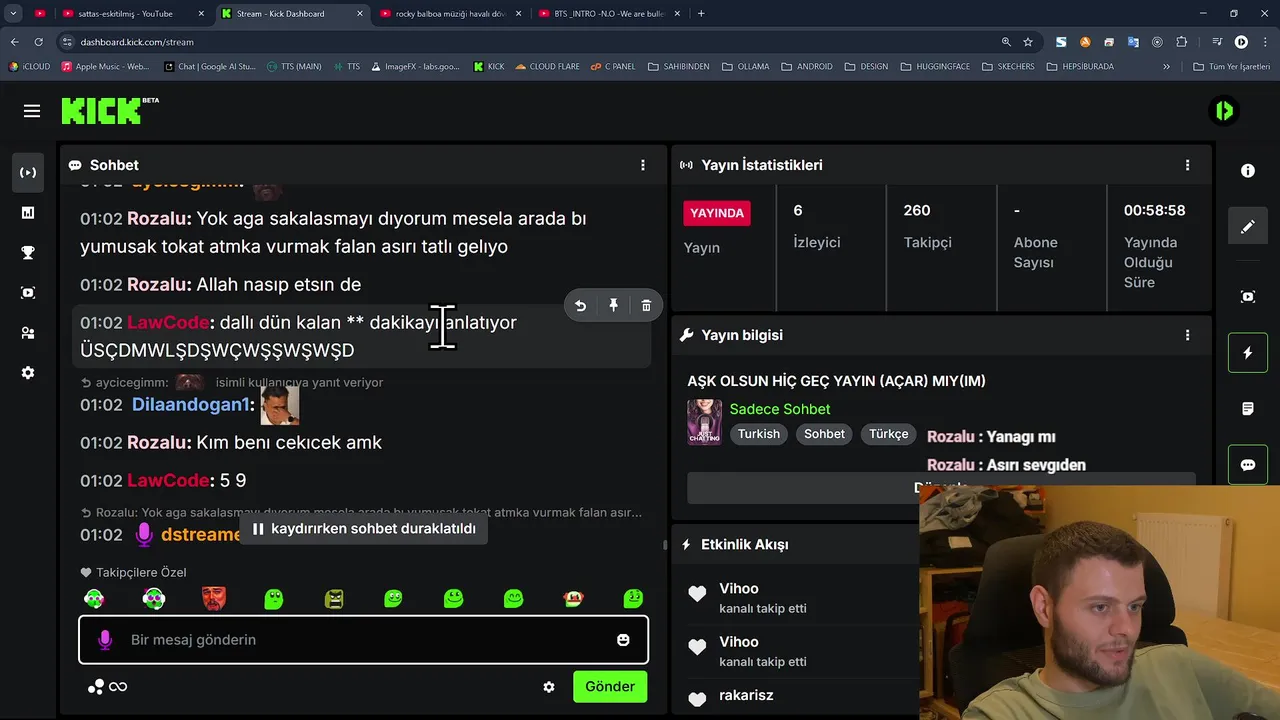The width and height of the screenshot is (1280, 720).
Task: Click the pencil edit icon in right sidebar
Action: click(x=1248, y=227)
